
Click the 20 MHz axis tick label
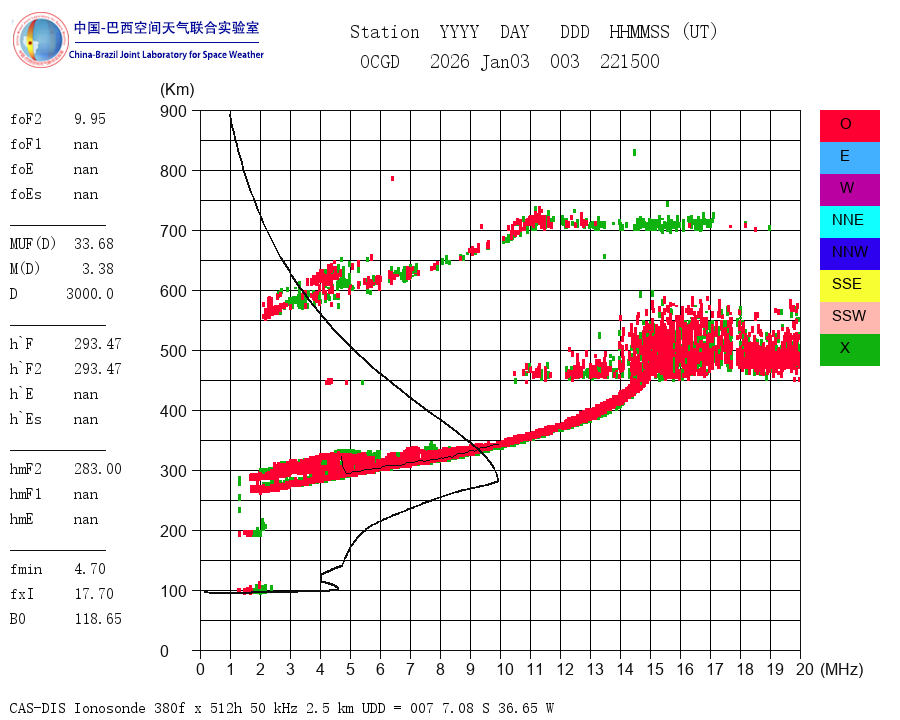(x=805, y=669)
